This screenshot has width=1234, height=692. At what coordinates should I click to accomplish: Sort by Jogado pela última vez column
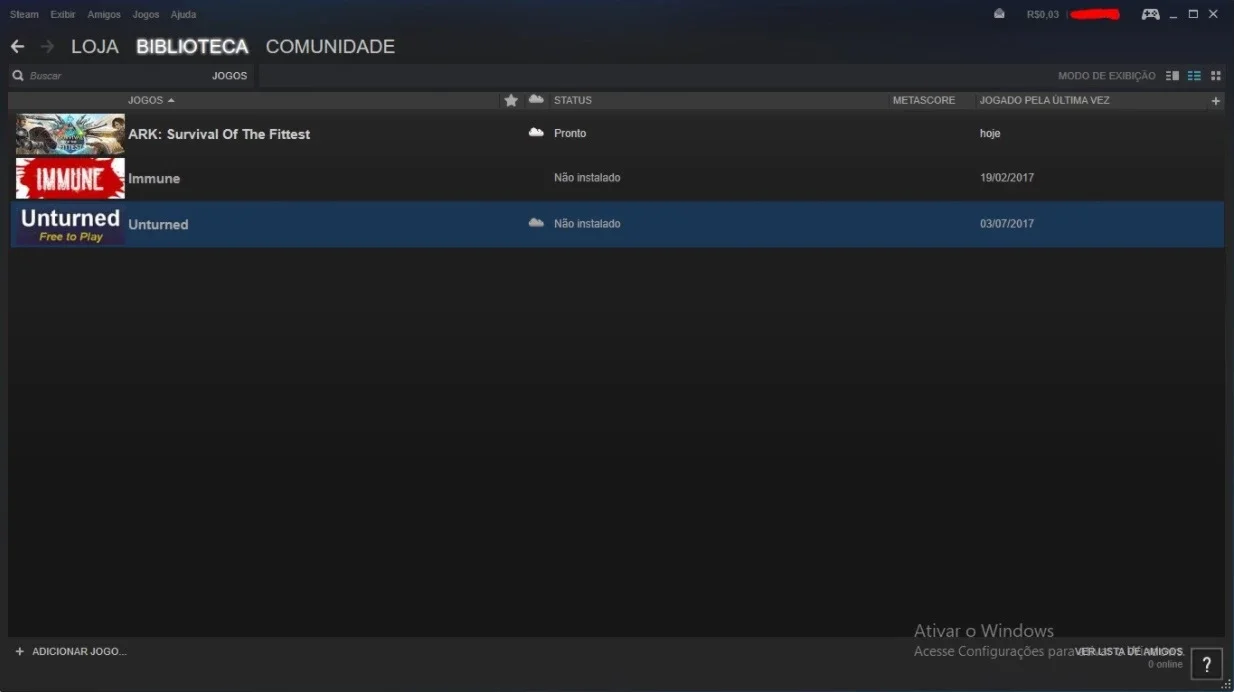(1045, 101)
